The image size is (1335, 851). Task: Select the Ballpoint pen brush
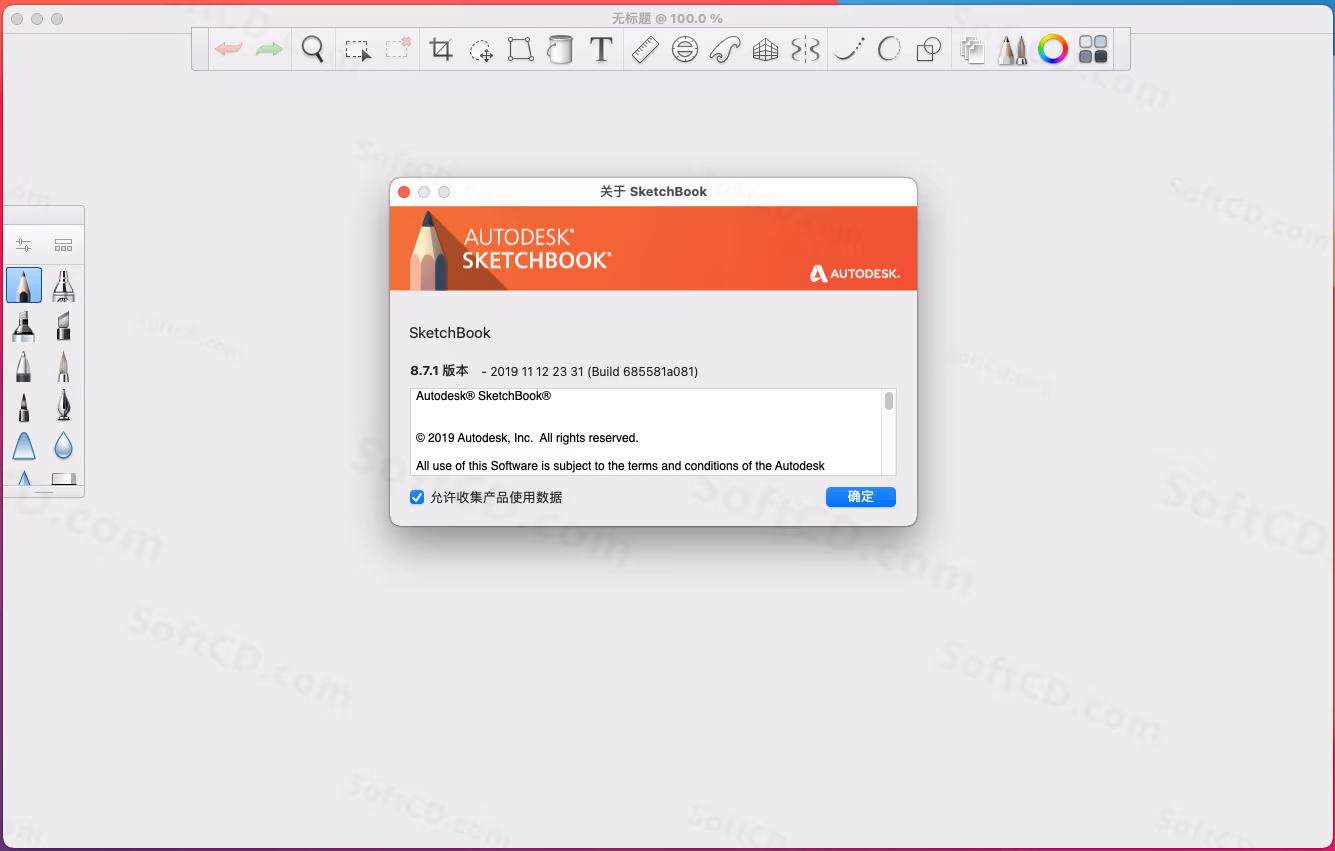click(x=24, y=365)
